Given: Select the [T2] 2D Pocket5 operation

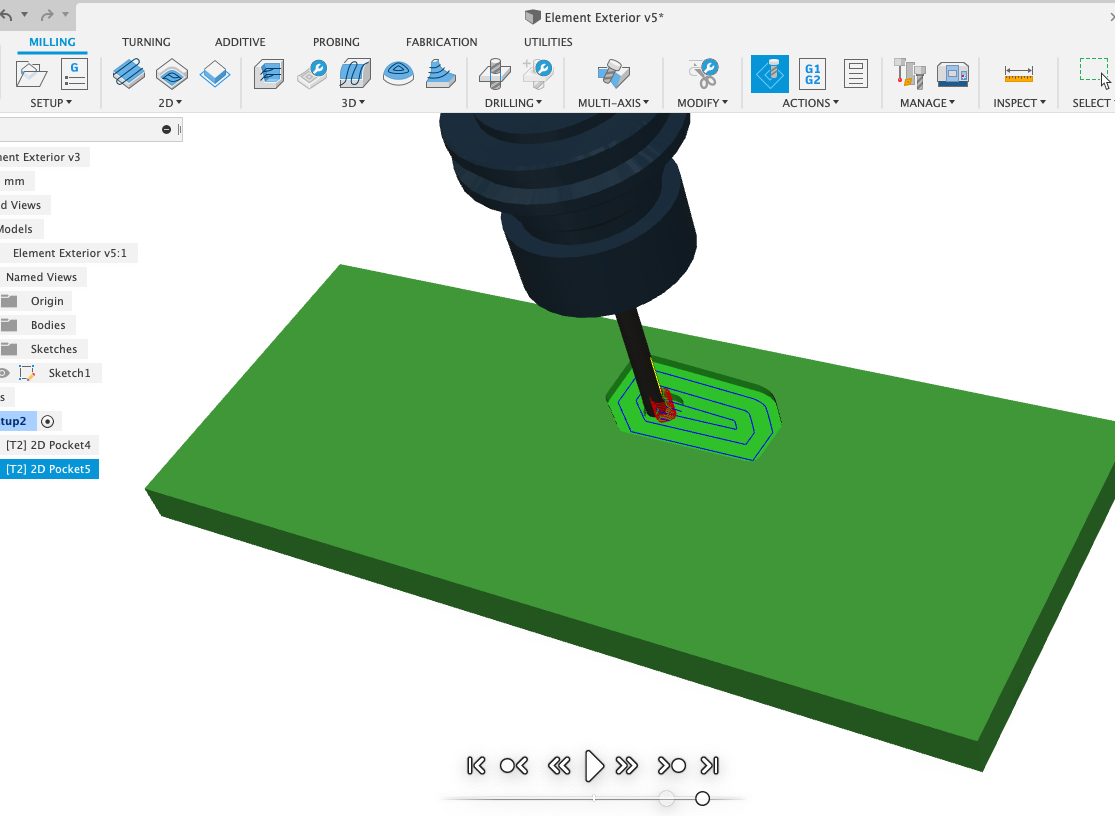Looking at the screenshot, I should (x=48, y=469).
